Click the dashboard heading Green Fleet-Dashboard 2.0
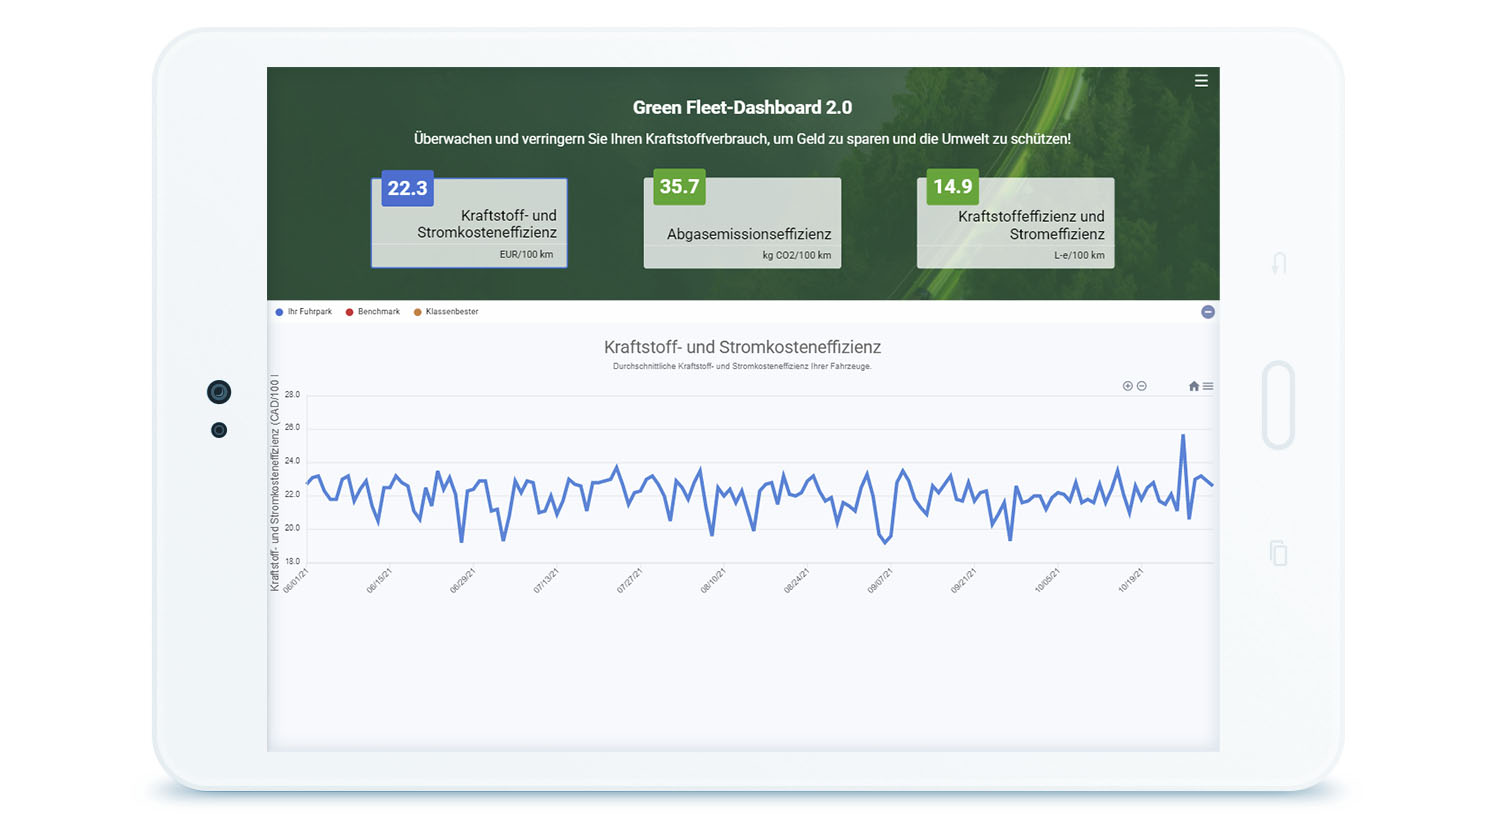 tap(742, 108)
